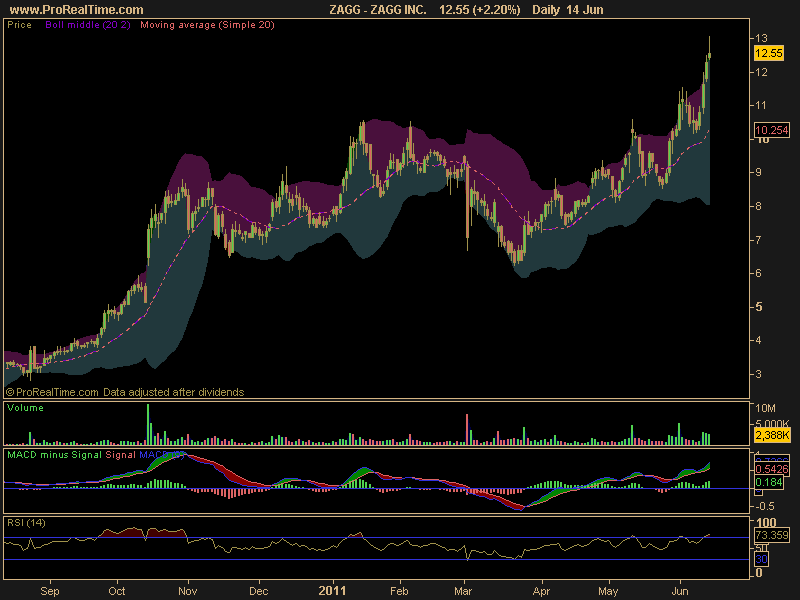
Task: Click the Feb label on time axis
Action: point(399,591)
